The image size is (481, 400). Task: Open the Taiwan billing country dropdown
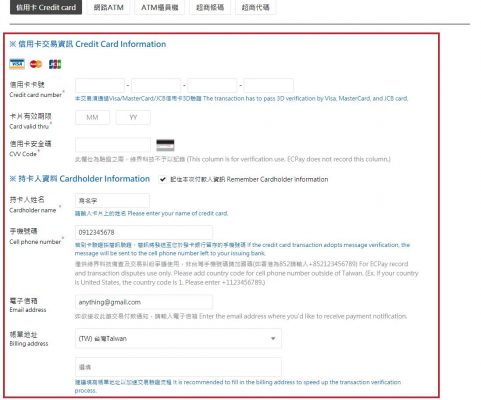pyautogui.click(x=178, y=338)
